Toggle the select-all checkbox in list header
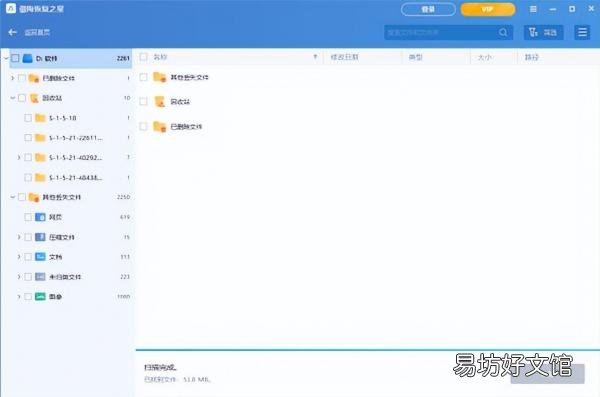This screenshot has width=600, height=397. point(143,57)
